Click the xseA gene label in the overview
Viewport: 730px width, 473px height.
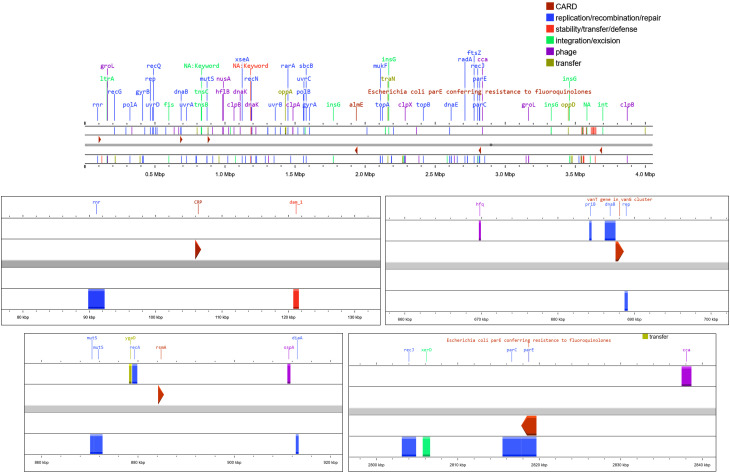[242, 60]
